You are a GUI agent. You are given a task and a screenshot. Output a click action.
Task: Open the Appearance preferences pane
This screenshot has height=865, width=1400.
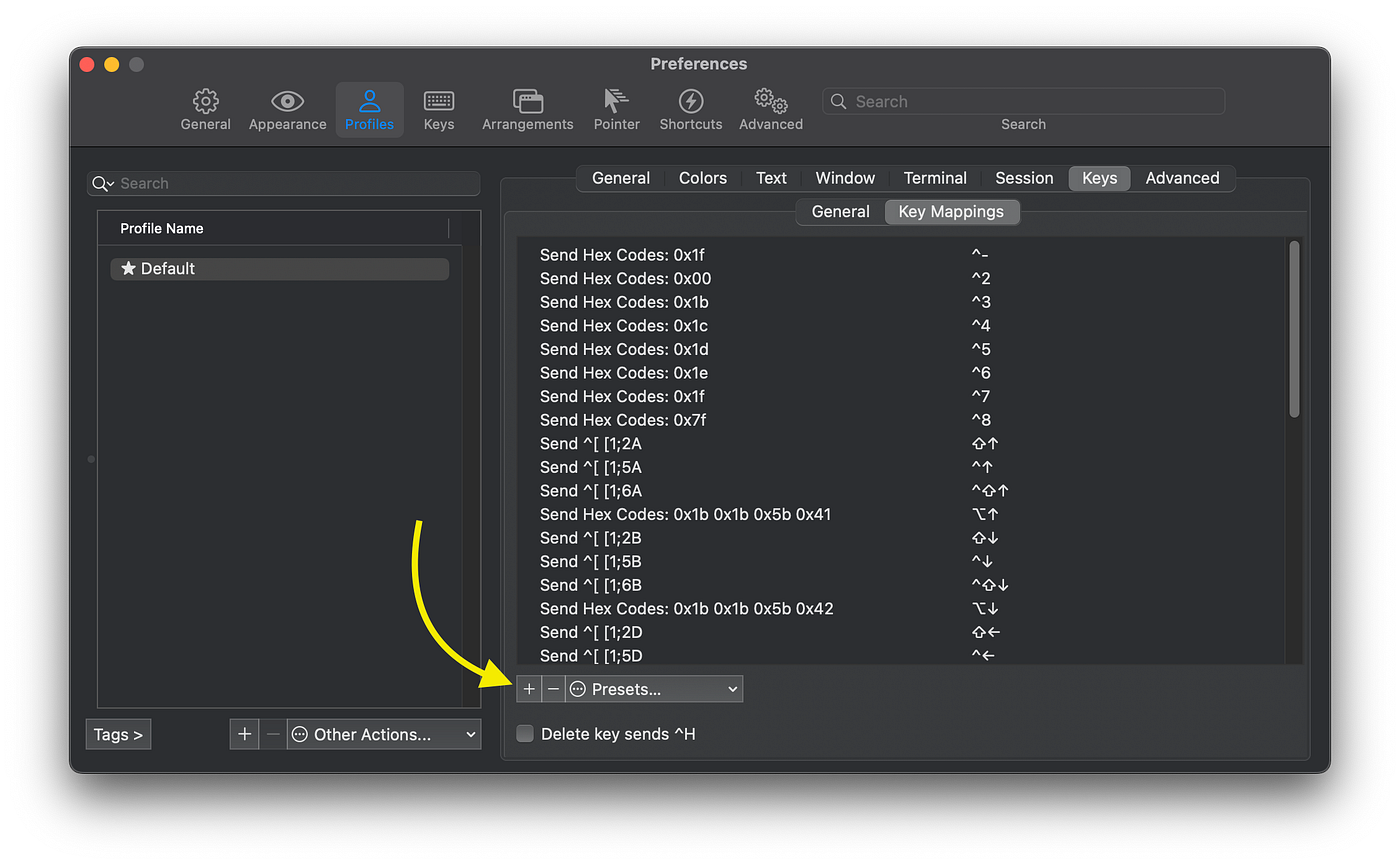[x=288, y=110]
